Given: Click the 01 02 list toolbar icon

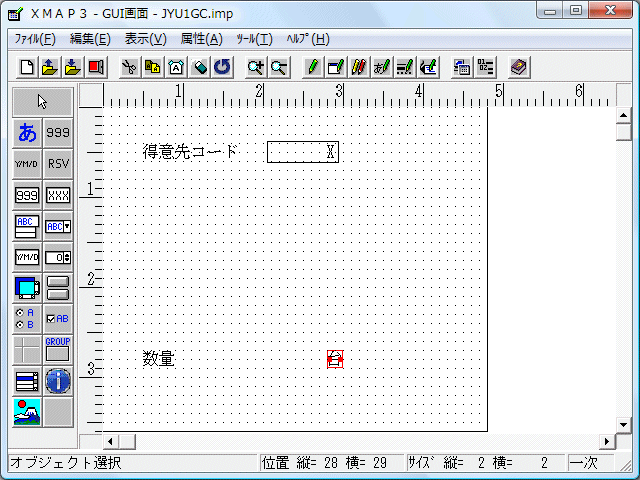Looking at the screenshot, I should point(485,67).
